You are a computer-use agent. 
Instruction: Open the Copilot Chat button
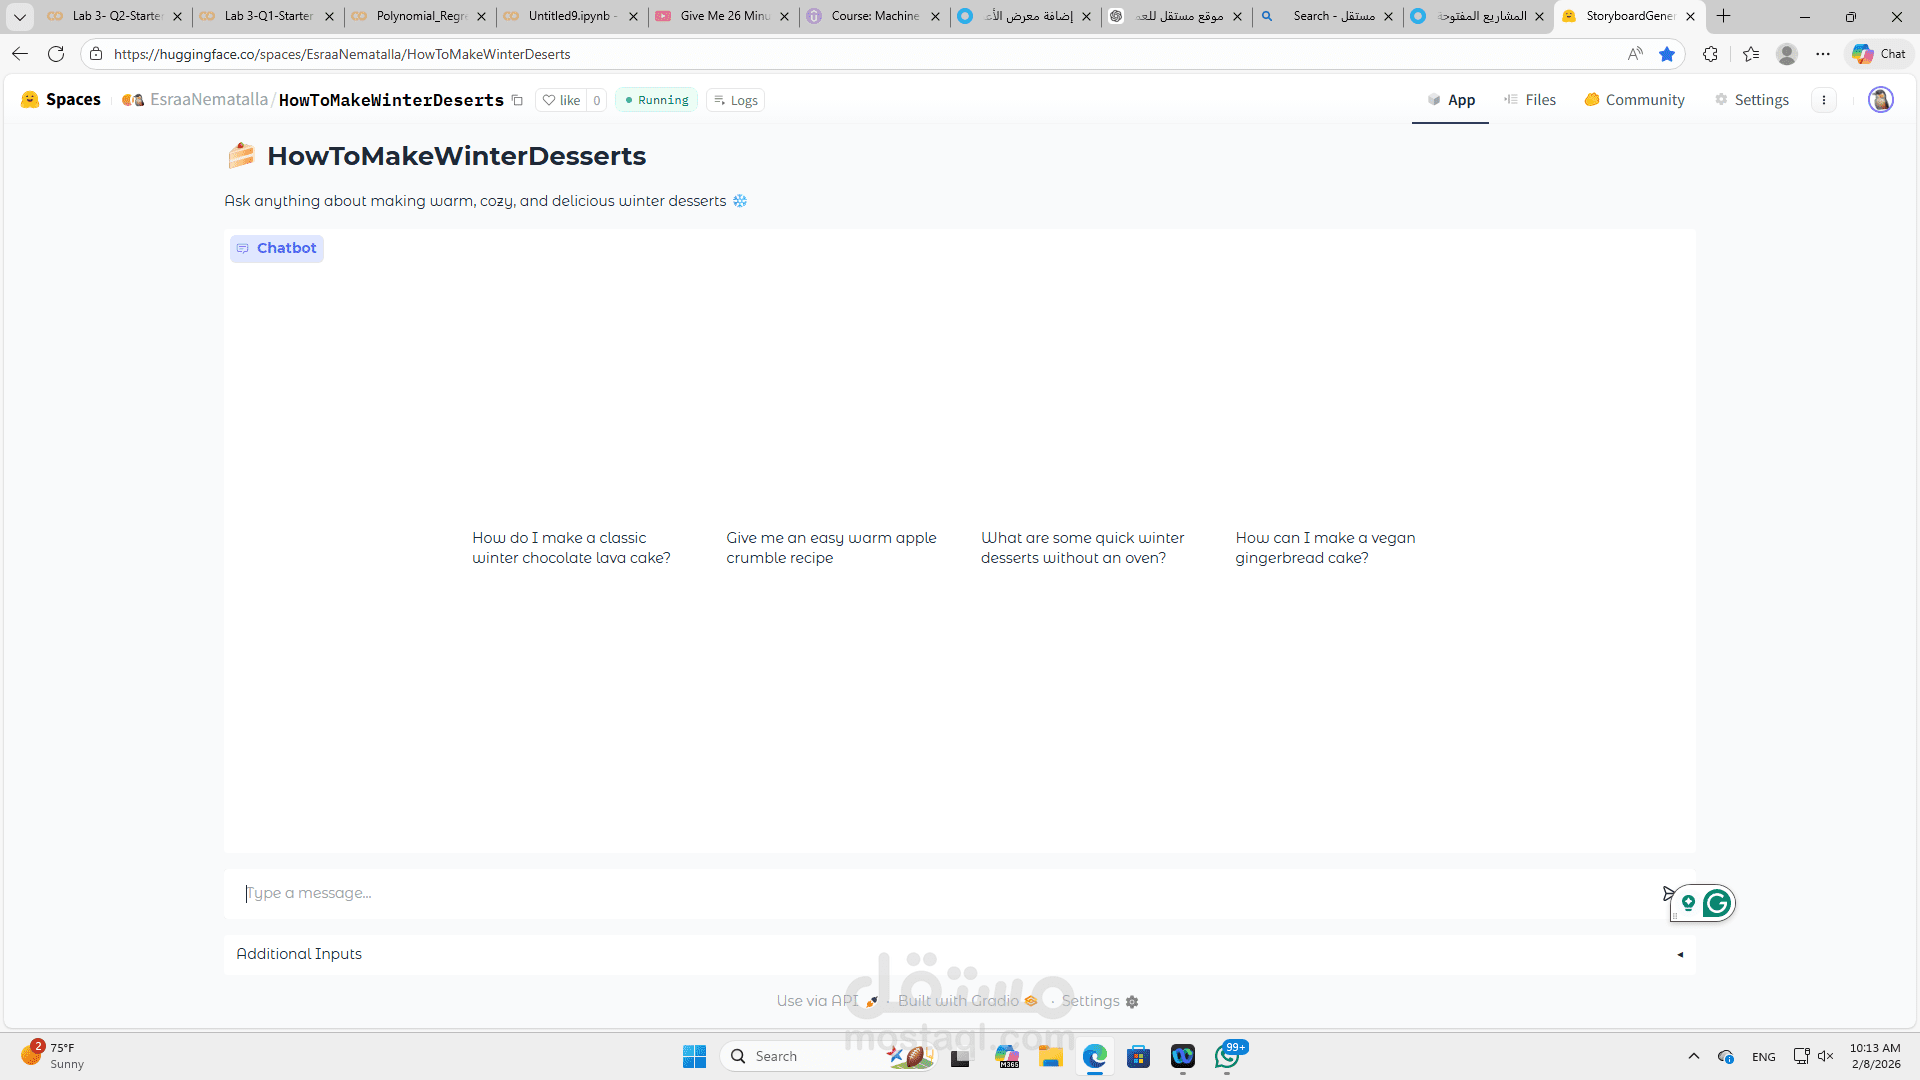pyautogui.click(x=1879, y=54)
